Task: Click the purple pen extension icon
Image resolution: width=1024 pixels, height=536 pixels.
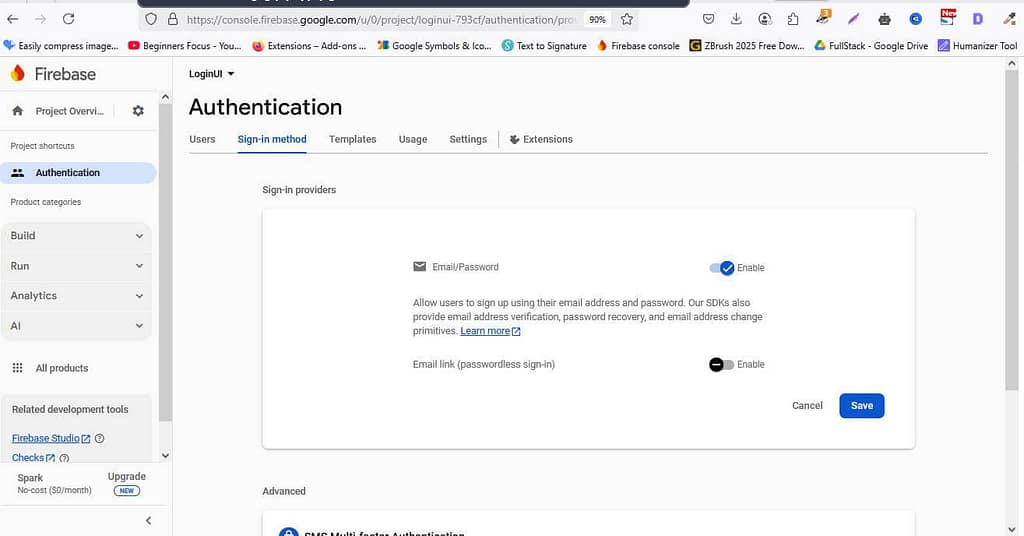Action: pos(854,20)
